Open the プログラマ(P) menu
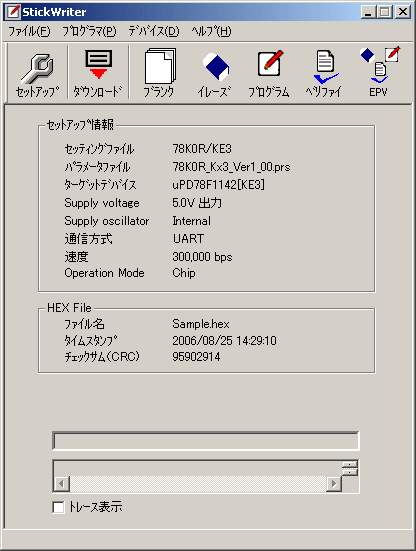 point(89,32)
